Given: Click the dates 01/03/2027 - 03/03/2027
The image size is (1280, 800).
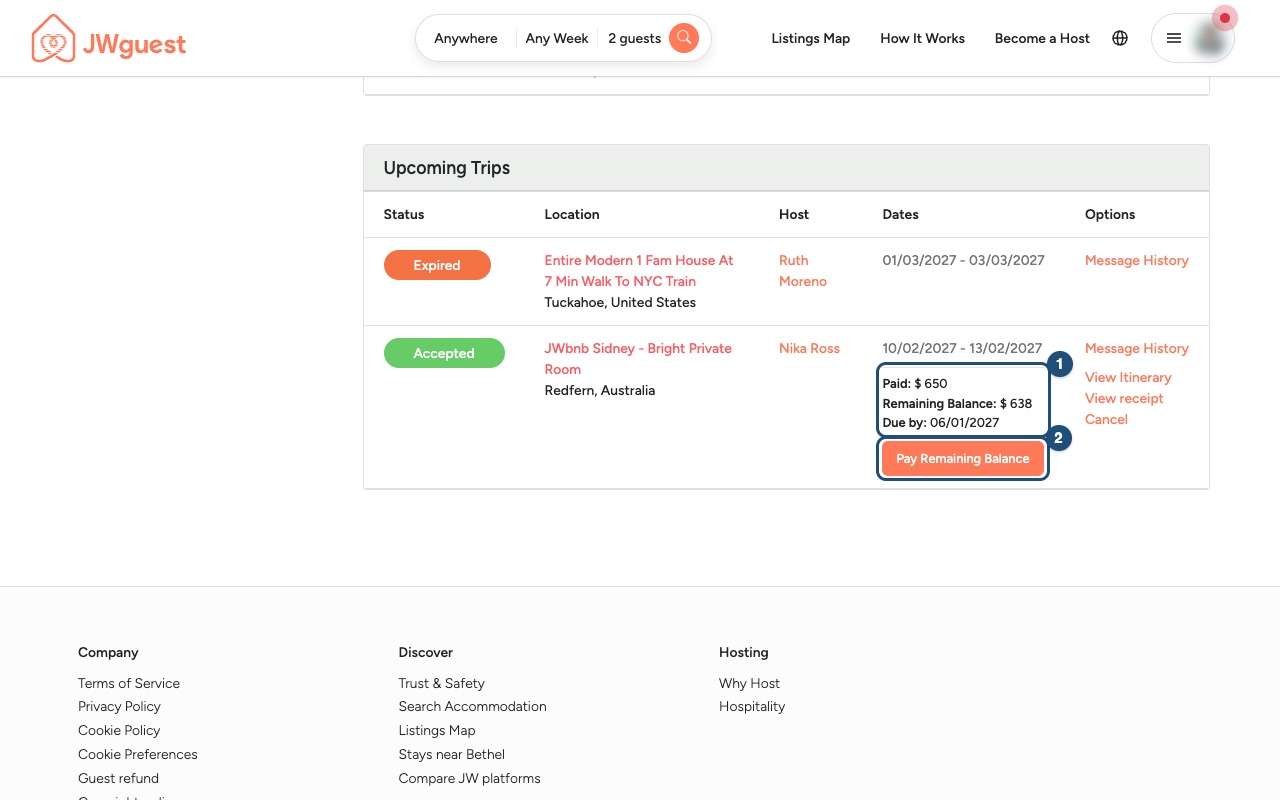Looking at the screenshot, I should pyautogui.click(x=963, y=260).
